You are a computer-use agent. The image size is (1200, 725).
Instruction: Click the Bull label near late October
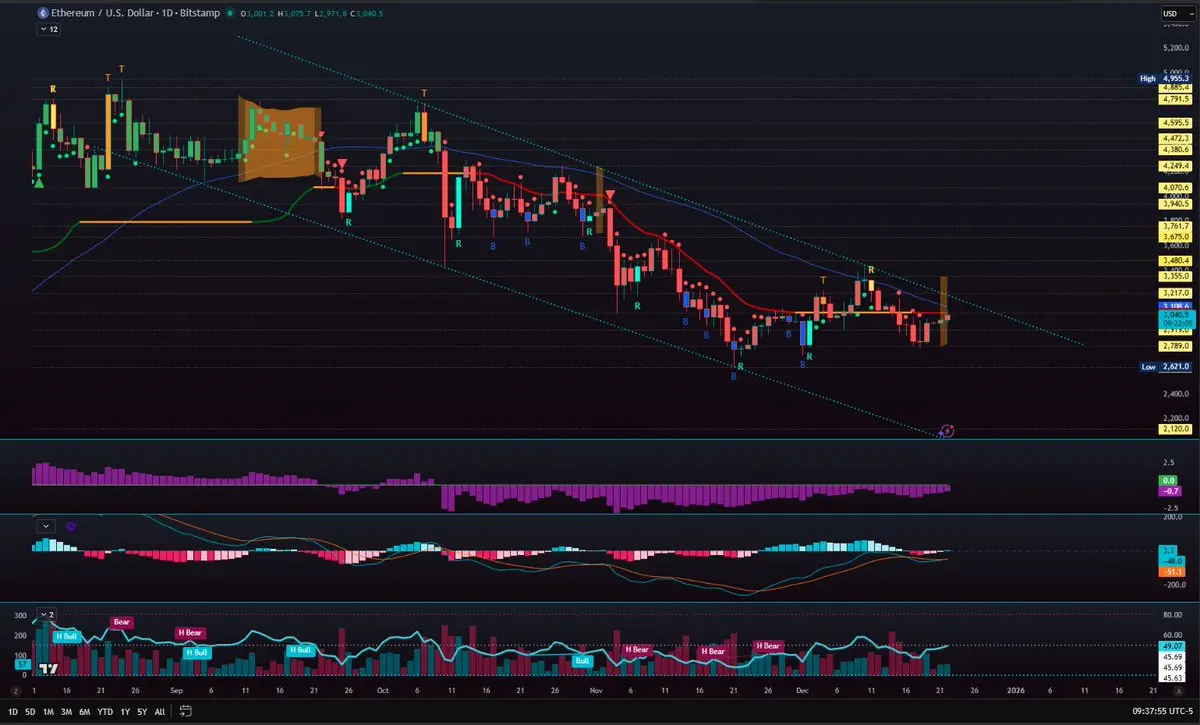coord(583,661)
